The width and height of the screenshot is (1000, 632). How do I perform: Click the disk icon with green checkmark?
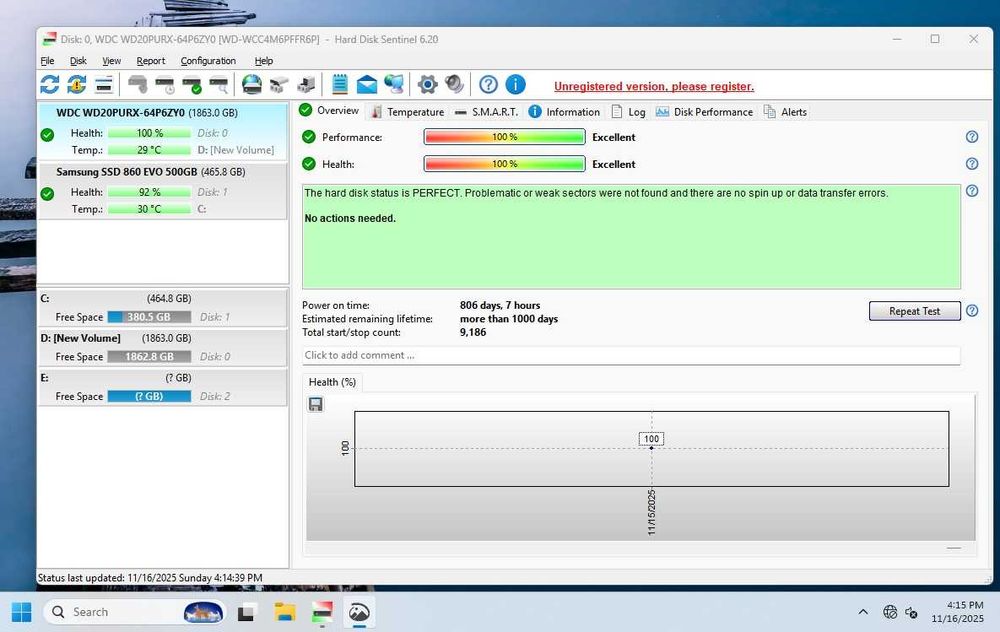pos(192,84)
